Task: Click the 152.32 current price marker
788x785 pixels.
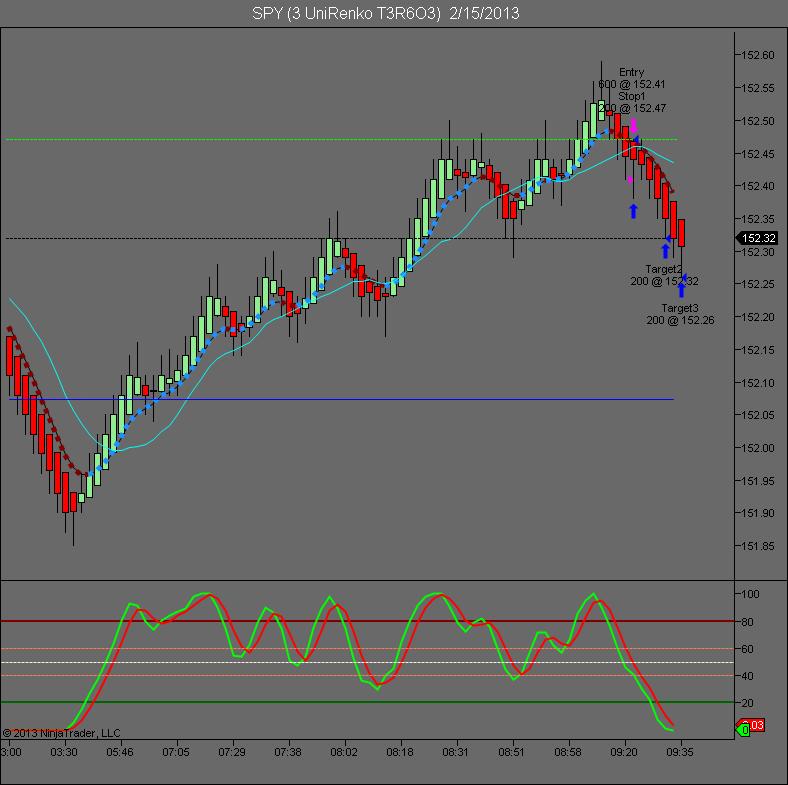Action: pos(757,238)
